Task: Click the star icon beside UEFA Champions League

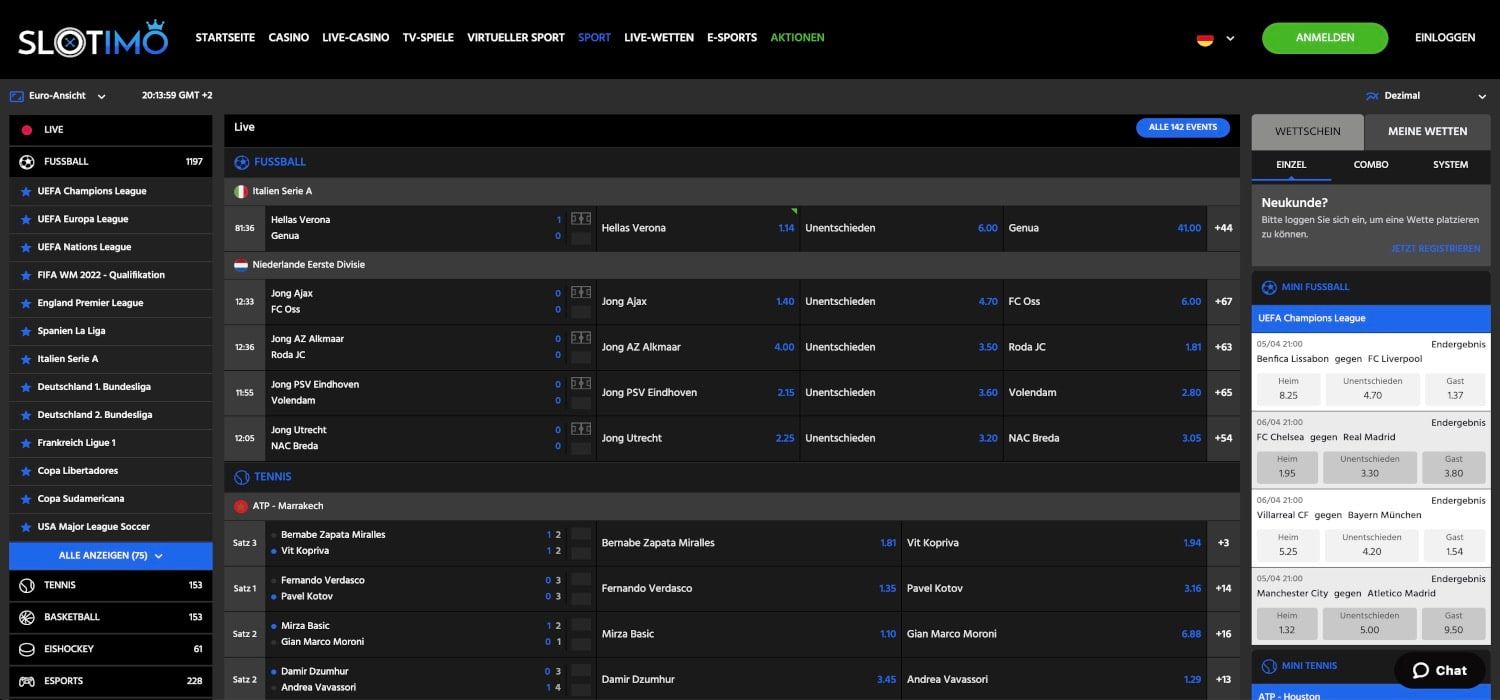Action: click(25, 191)
